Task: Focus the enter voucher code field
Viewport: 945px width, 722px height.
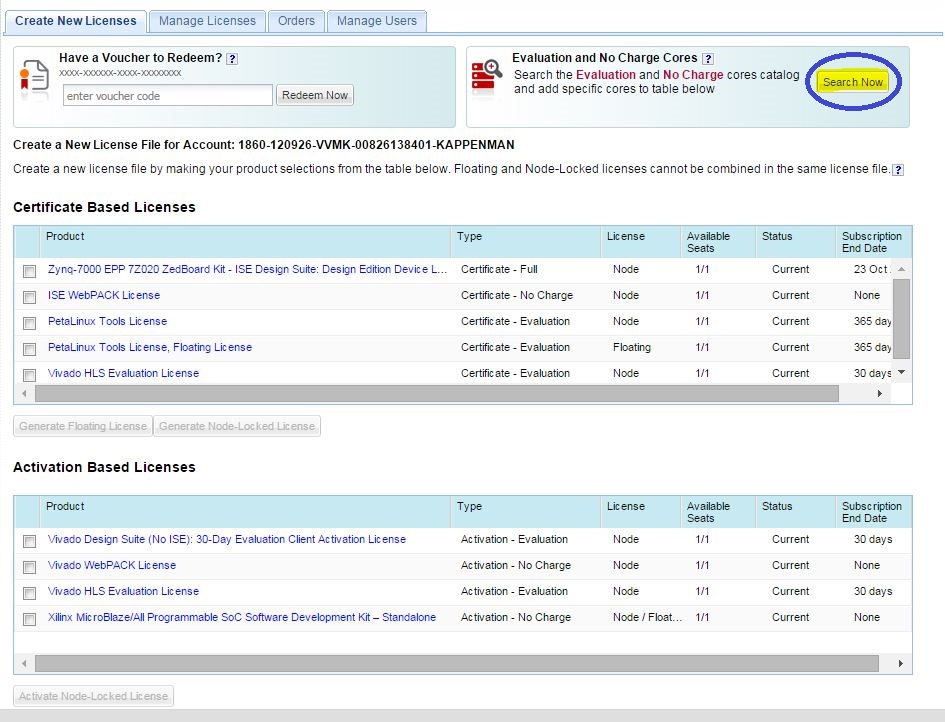Action: pos(168,95)
